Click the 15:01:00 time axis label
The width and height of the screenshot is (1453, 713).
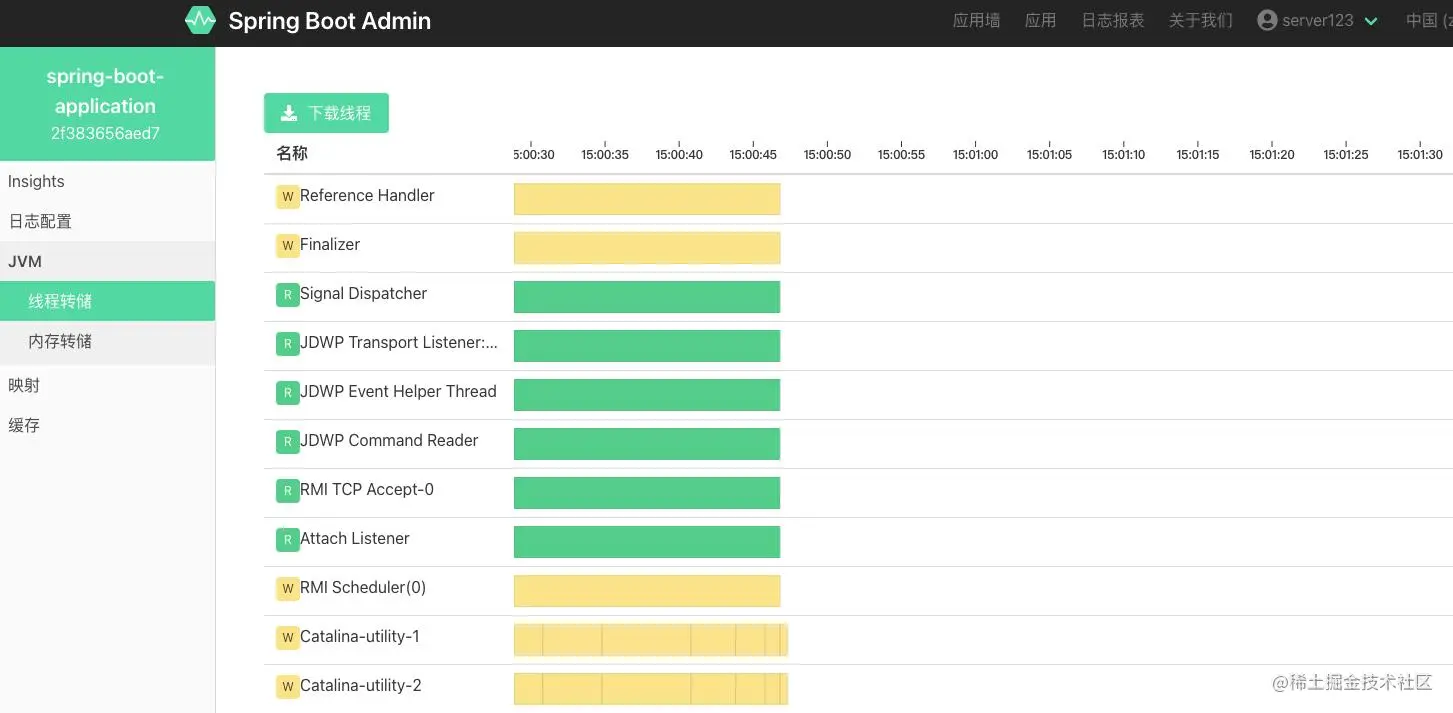pos(975,155)
